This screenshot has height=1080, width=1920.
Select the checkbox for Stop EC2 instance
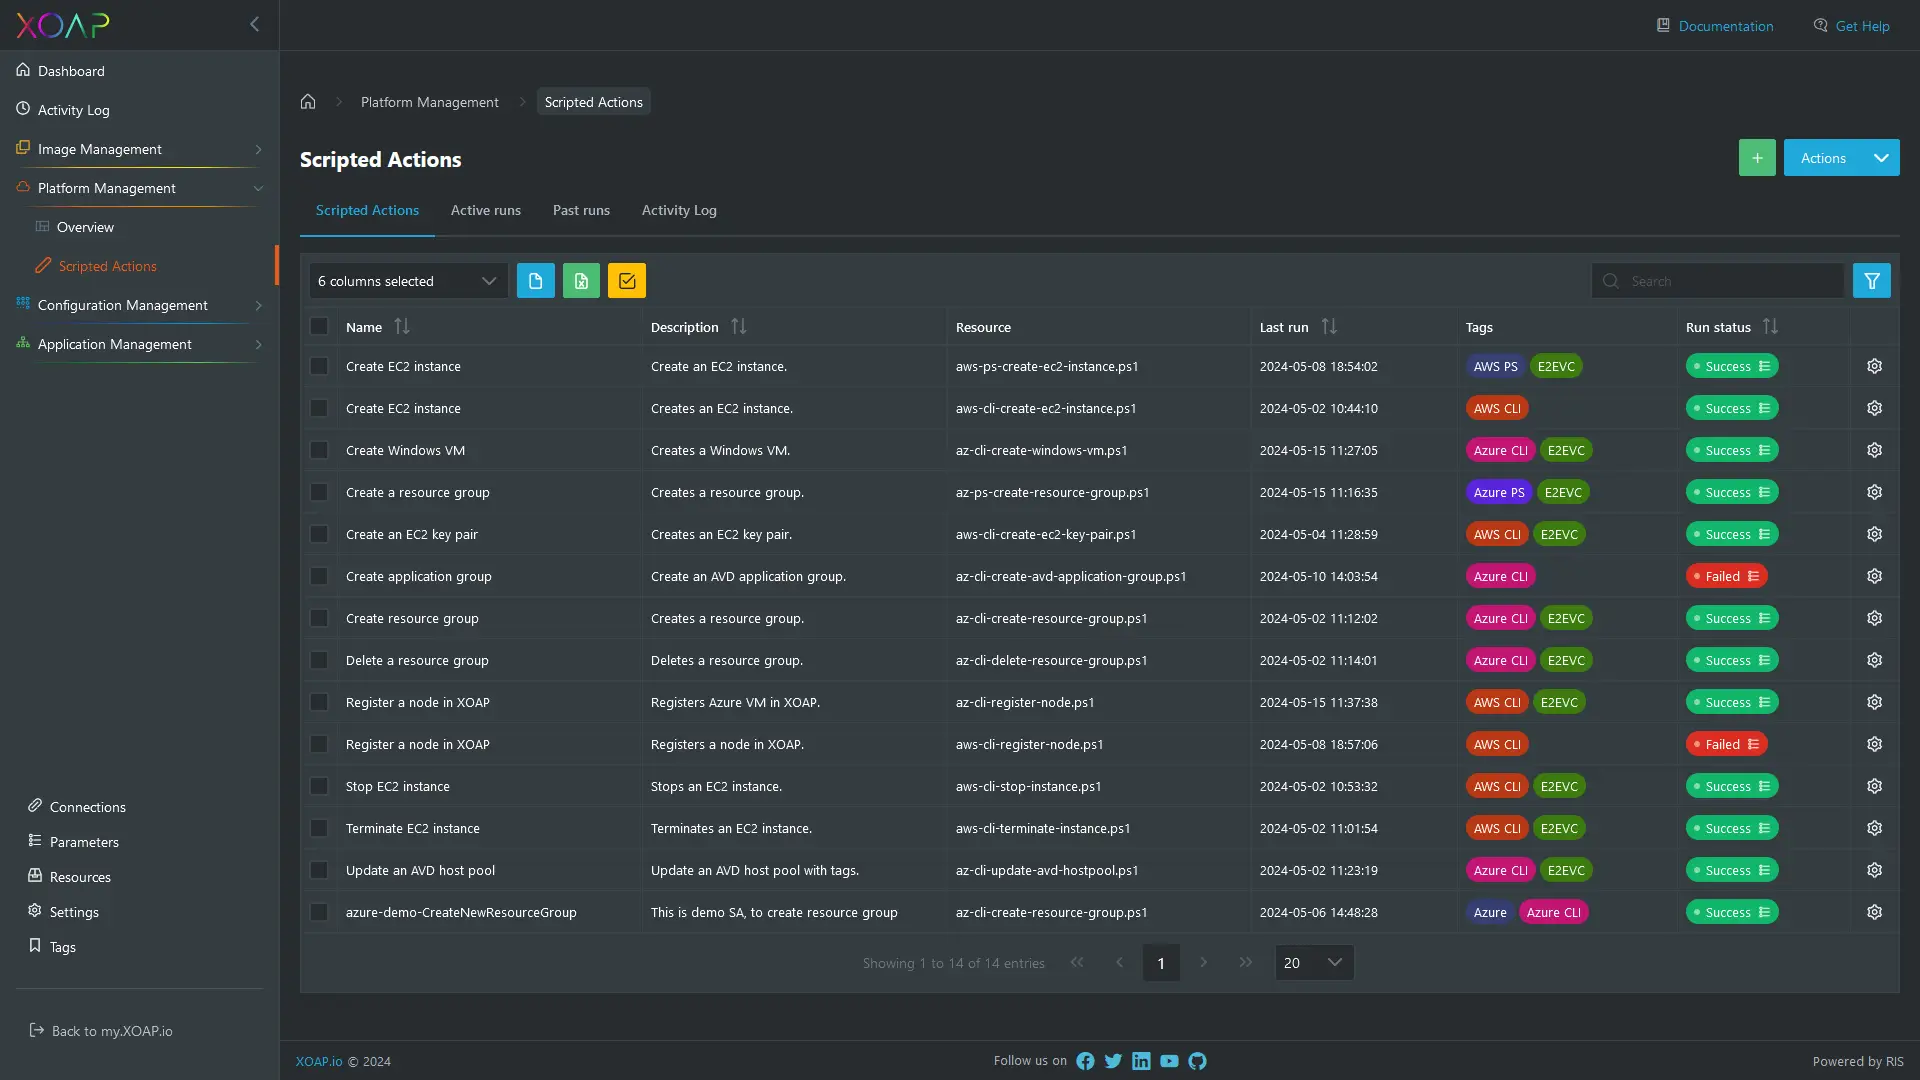[318, 786]
